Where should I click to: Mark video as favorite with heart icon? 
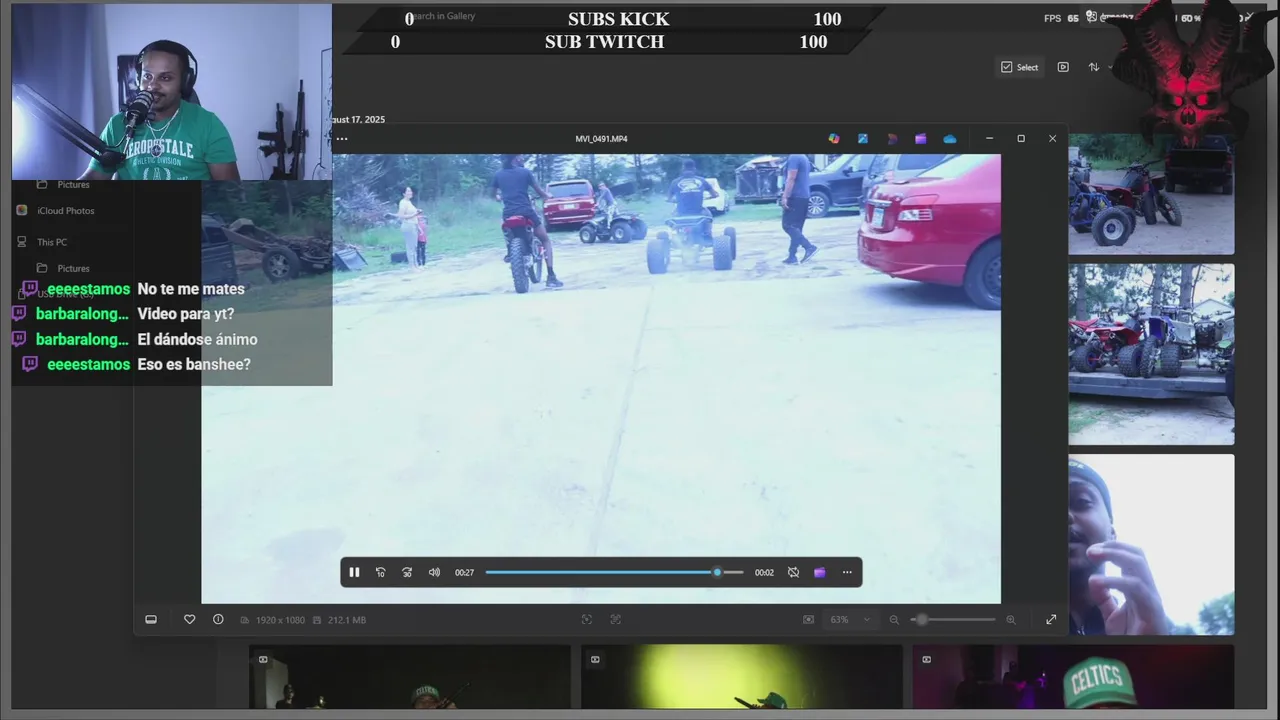189,619
